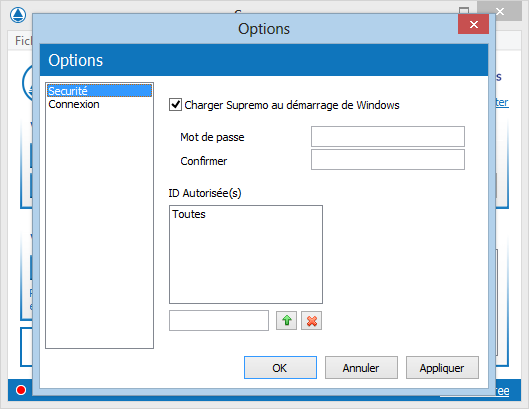
Task: Click the red X remove ID icon
Action: coord(311,321)
